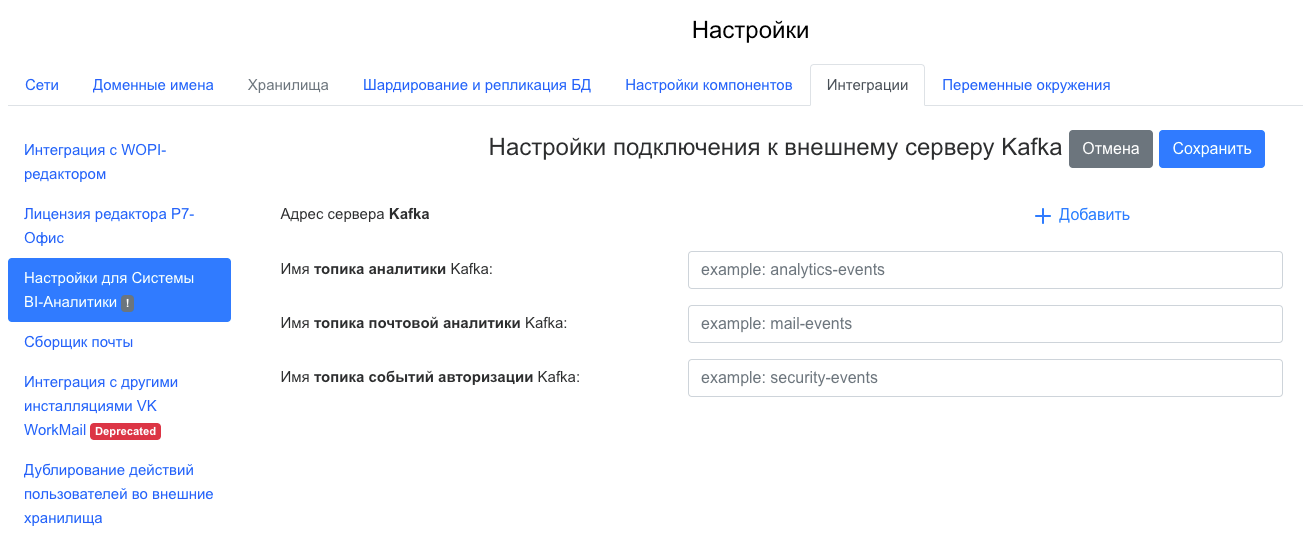Open Интеграция с WOPI-редактором section
The height and width of the screenshot is (555, 1306).
coord(95,162)
